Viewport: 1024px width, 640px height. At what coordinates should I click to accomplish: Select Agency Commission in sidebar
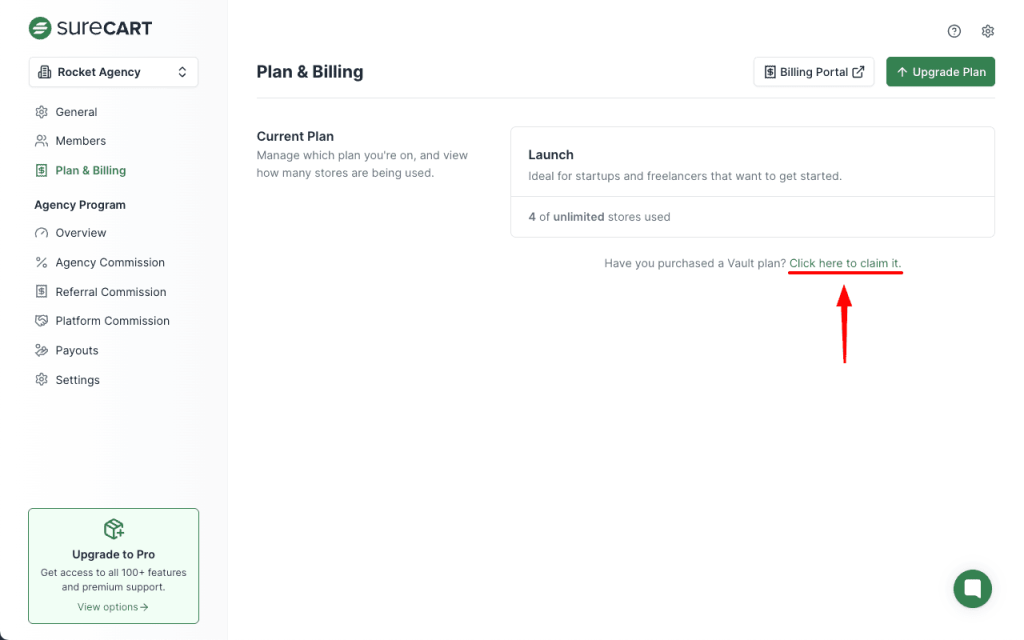coord(110,263)
